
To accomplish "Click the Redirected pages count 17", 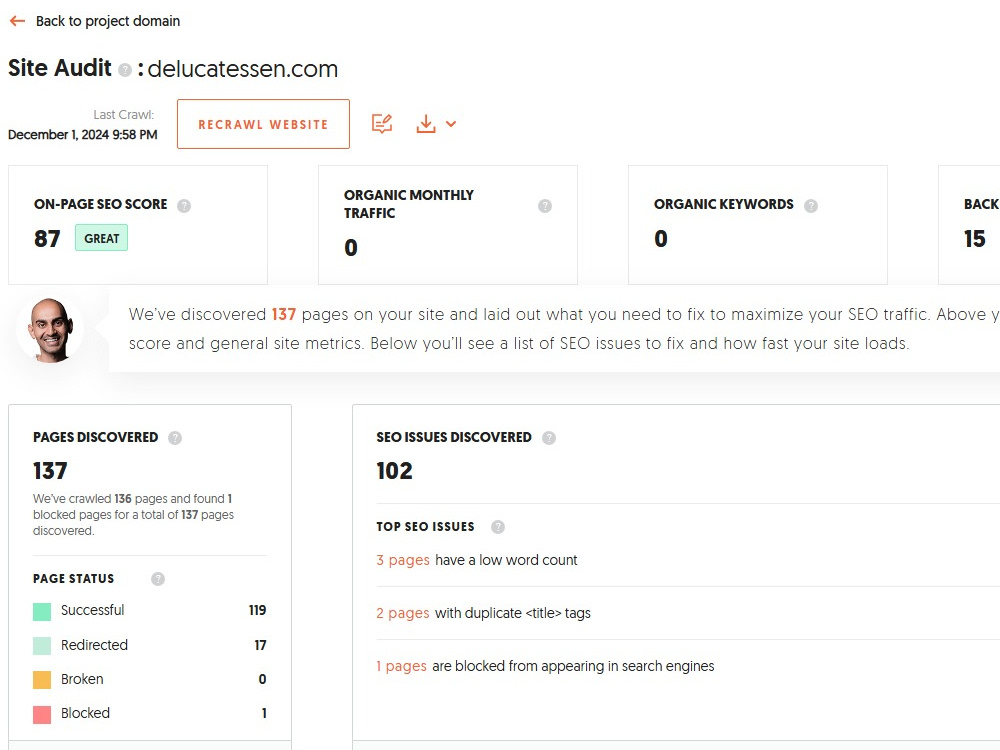I will 260,645.
